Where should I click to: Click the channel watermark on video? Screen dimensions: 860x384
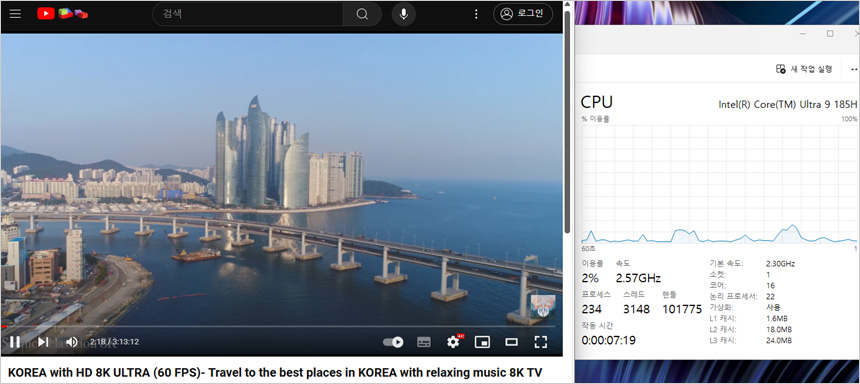[x=543, y=307]
